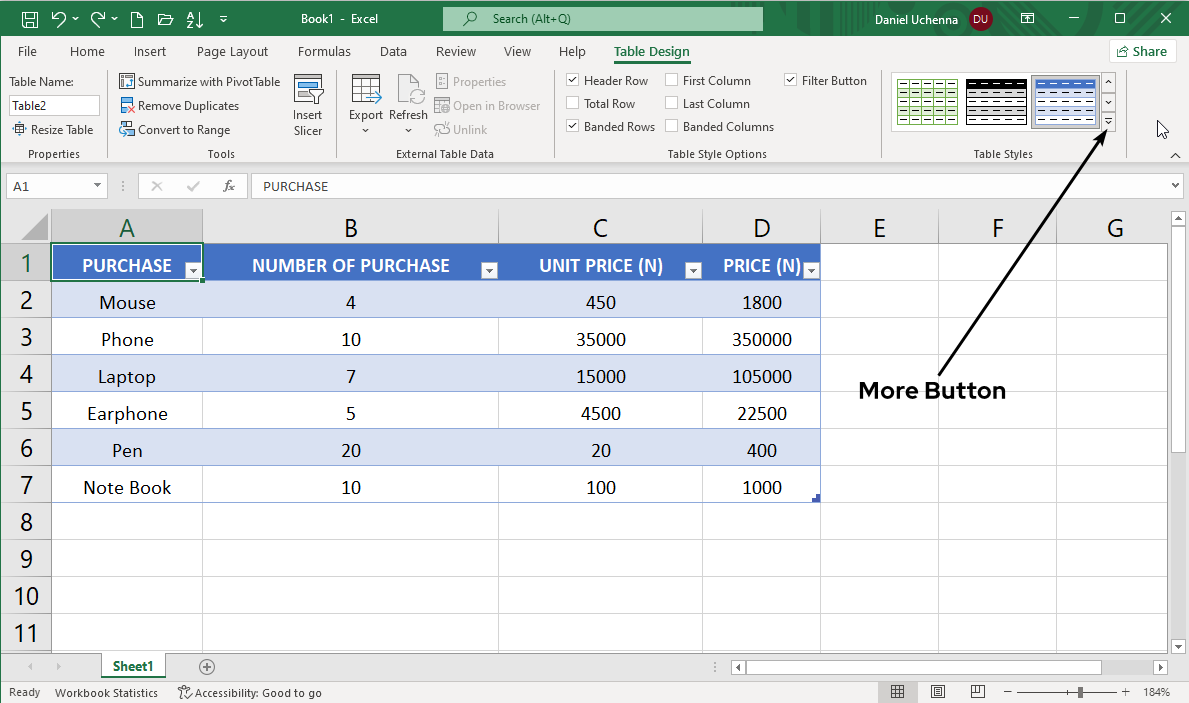The width and height of the screenshot is (1189, 703).
Task: Enable the Total Row checkbox
Action: tap(573, 103)
